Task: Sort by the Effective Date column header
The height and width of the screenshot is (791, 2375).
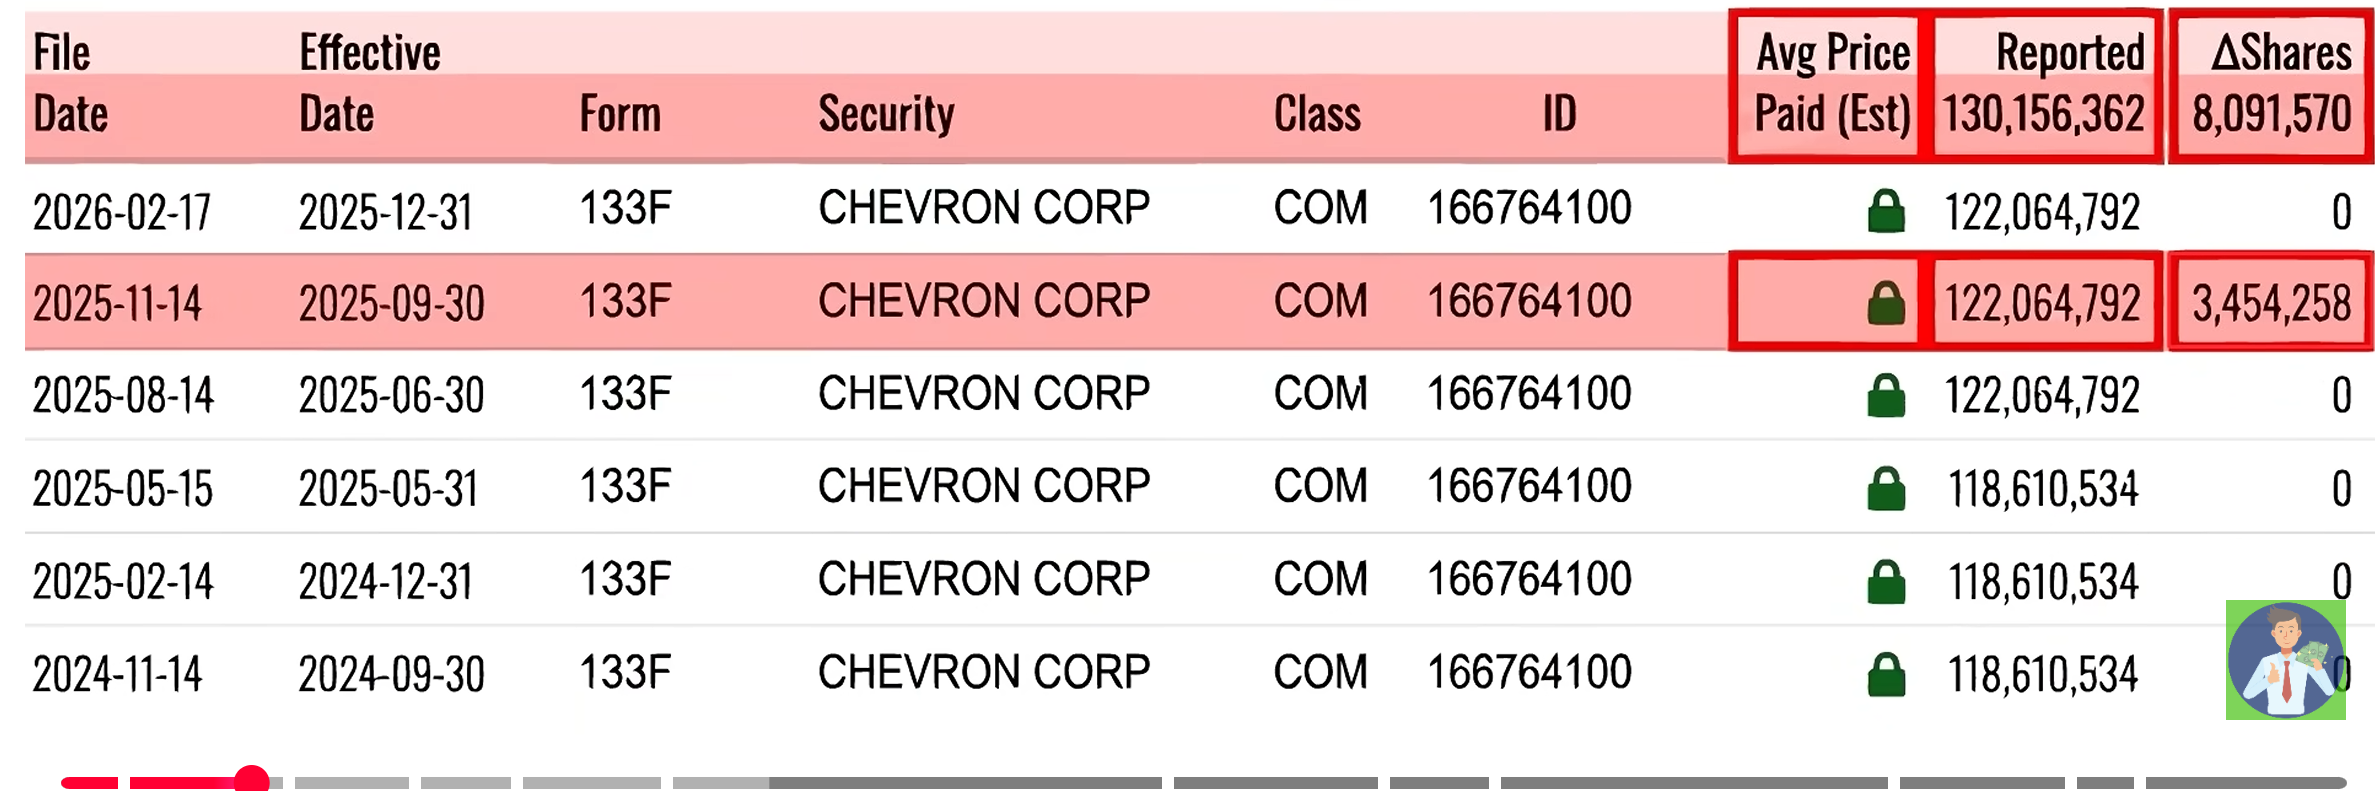Action: 369,84
